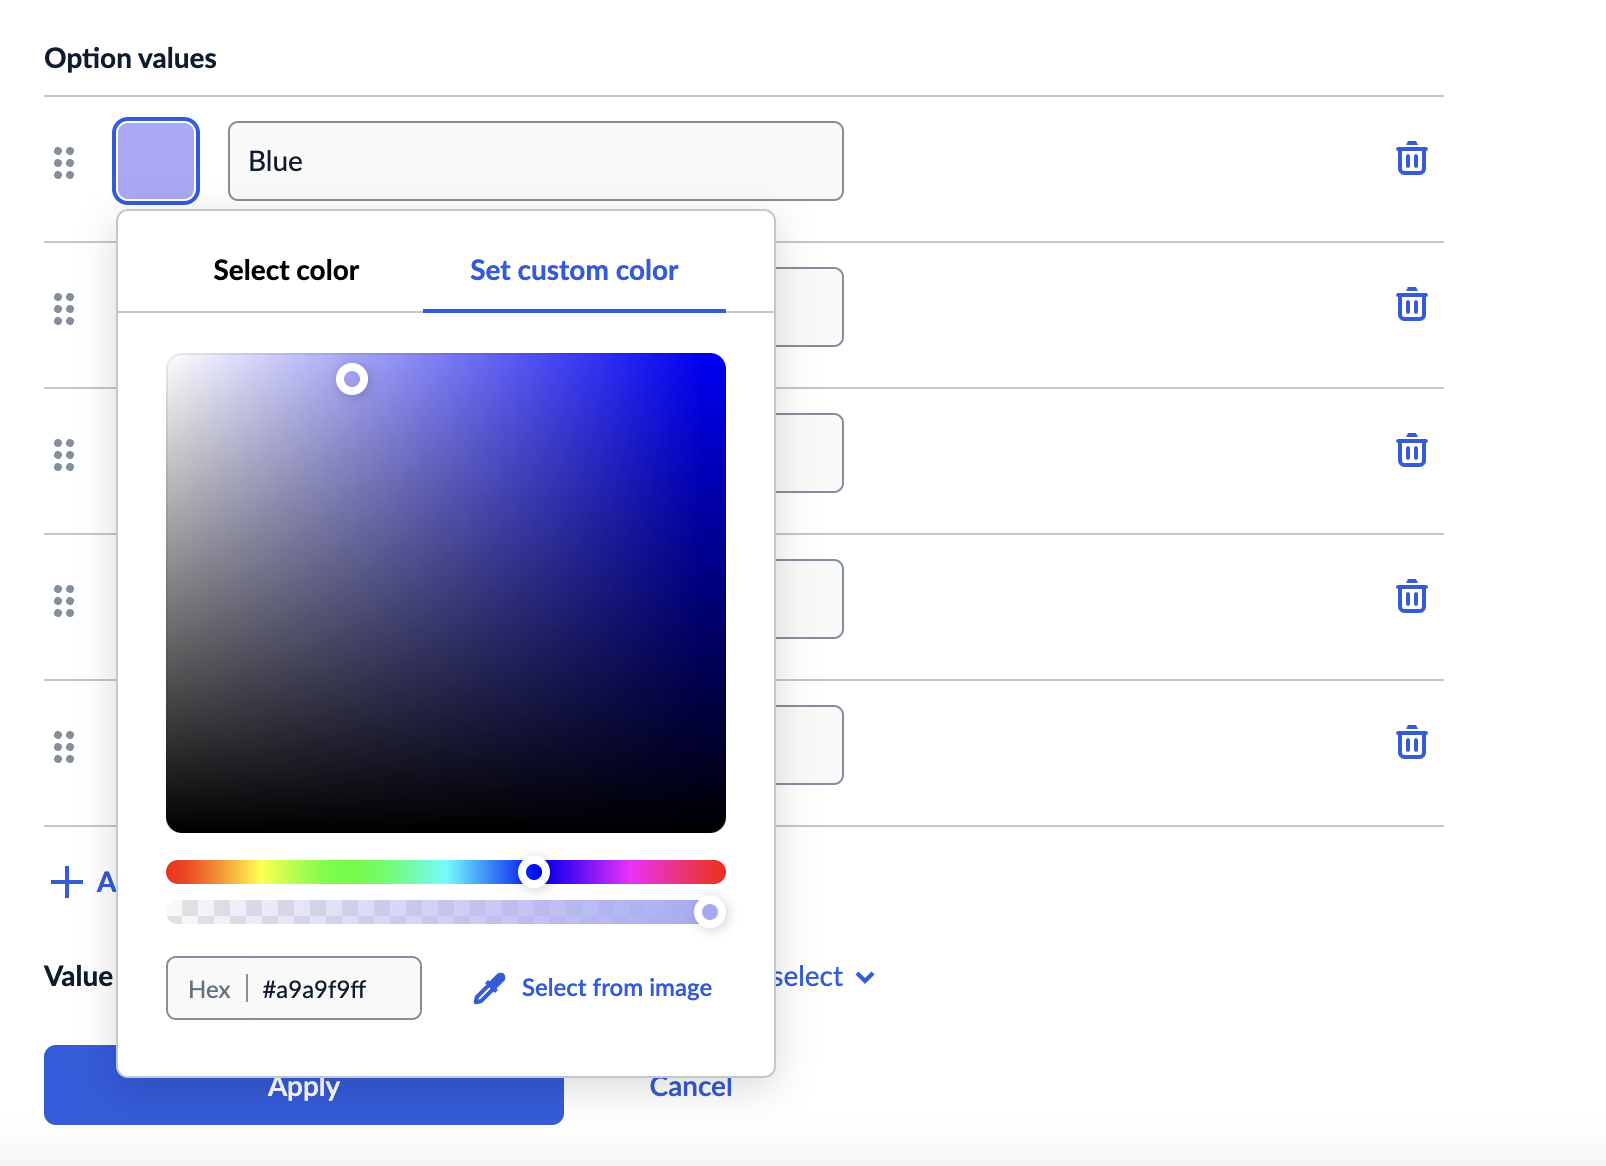Switch to the Set custom color tab
Image resolution: width=1606 pixels, height=1166 pixels.
(x=572, y=270)
